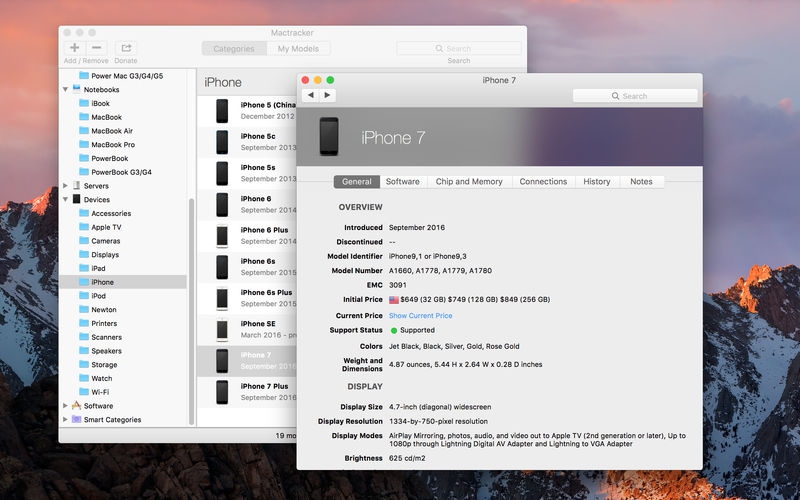Viewport: 800px width, 500px height.
Task: Go to previous model with back arrow
Action: (310, 95)
